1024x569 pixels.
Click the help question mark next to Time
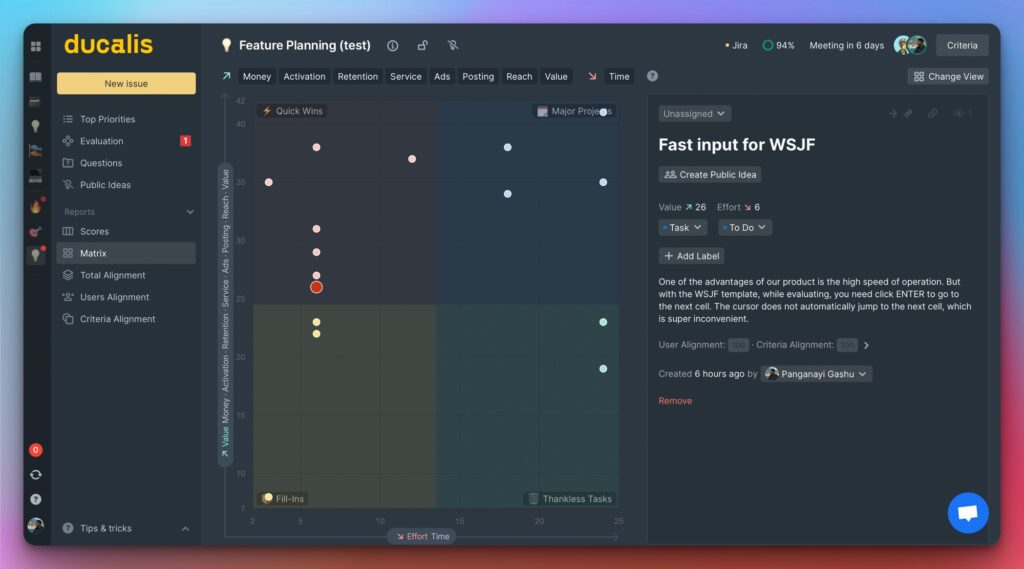pos(652,76)
